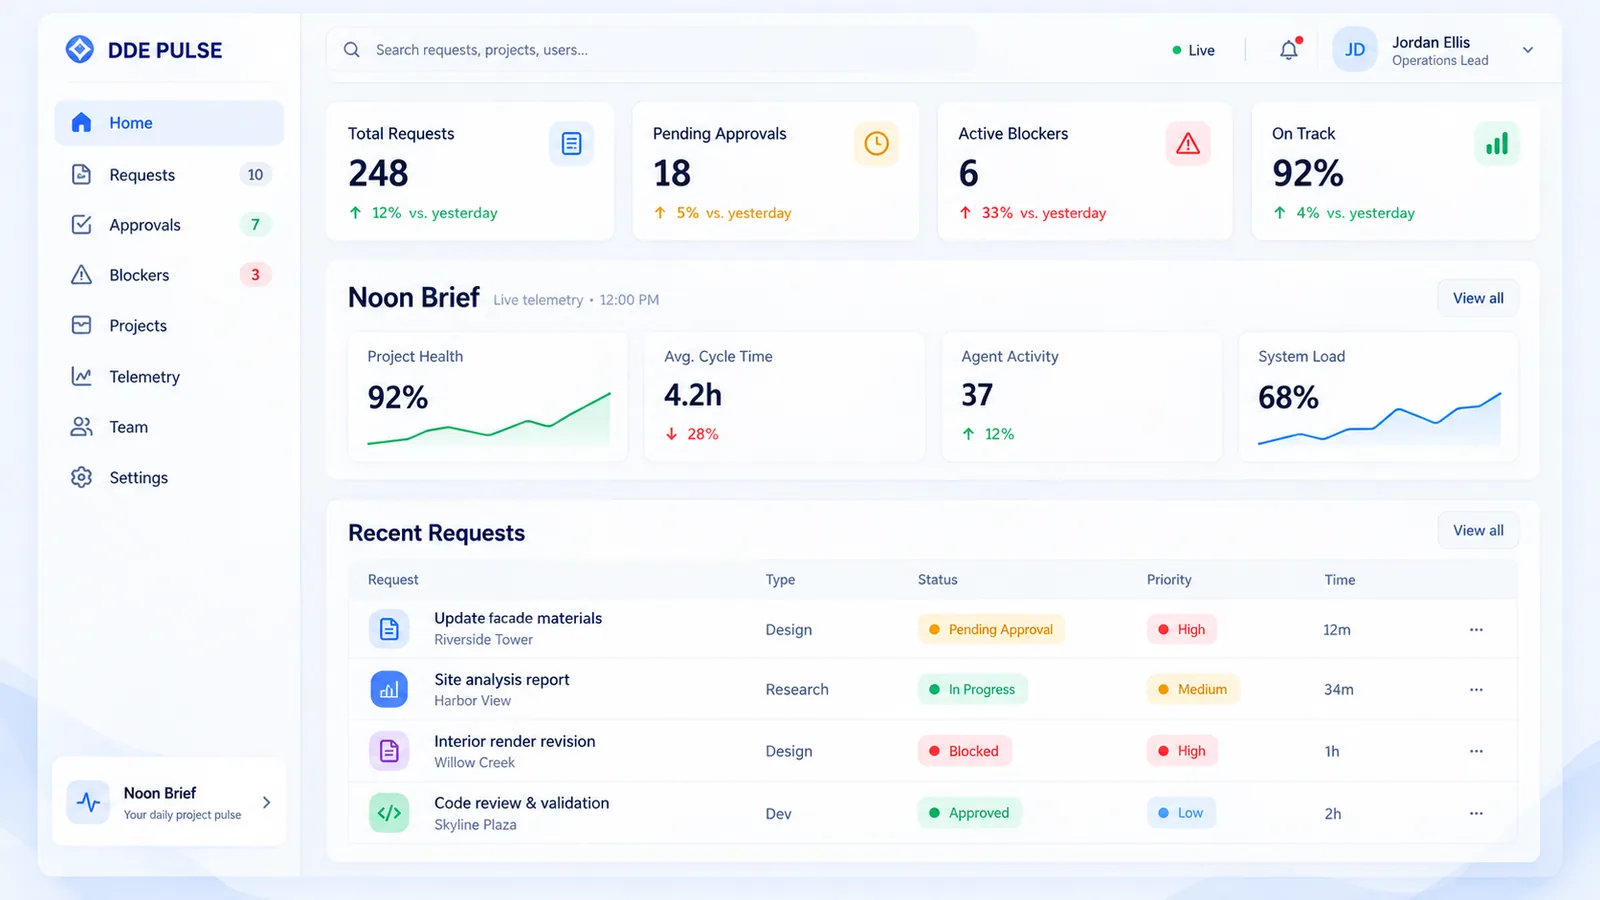Click View all in Noon Brief section

tap(1478, 298)
